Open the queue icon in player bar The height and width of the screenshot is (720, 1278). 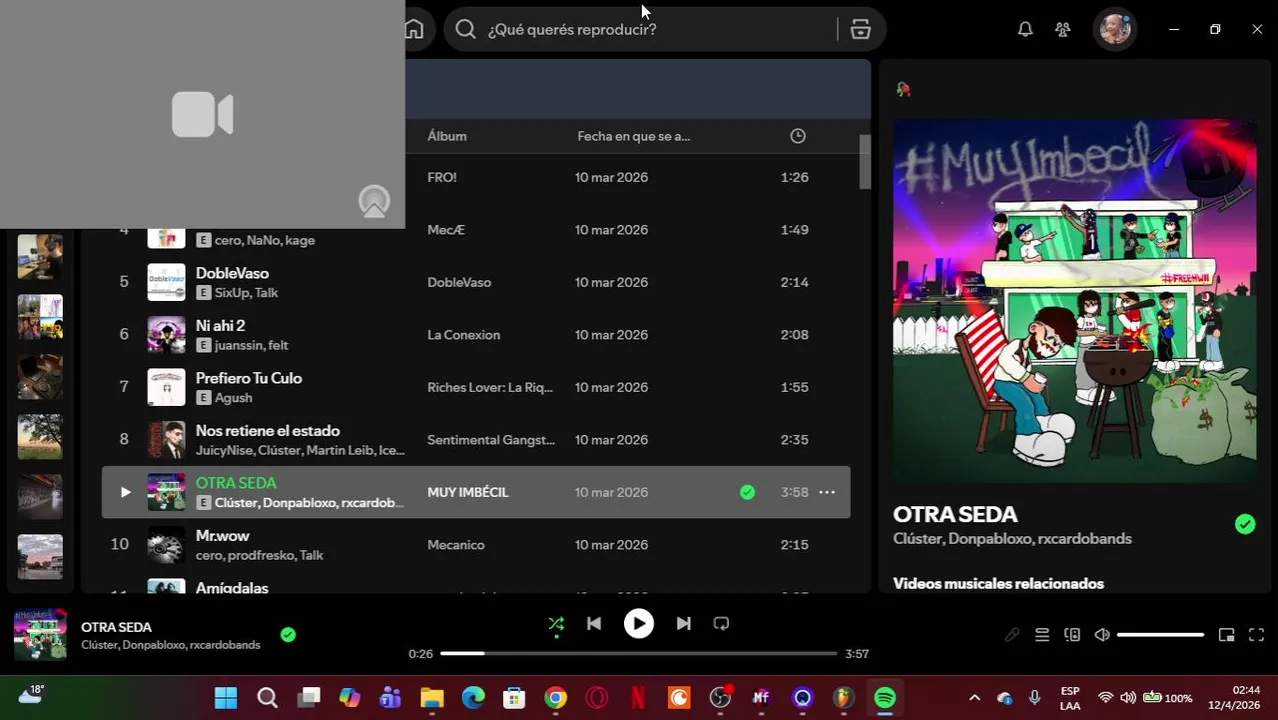1042,635
